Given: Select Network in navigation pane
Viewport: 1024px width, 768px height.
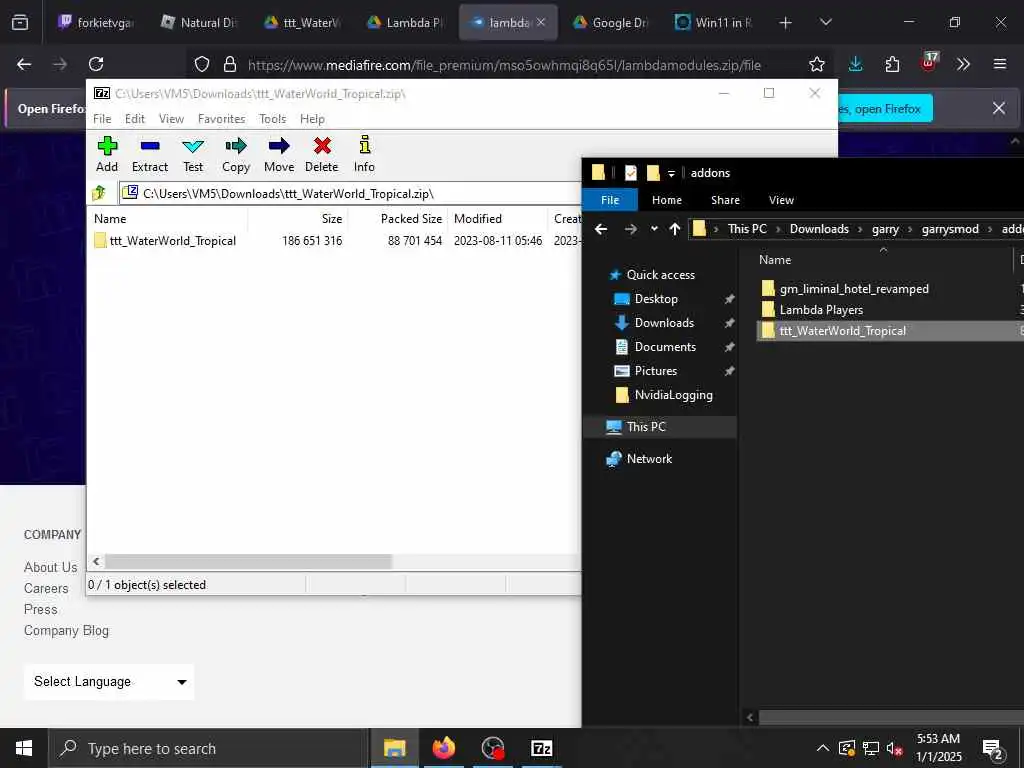Looking at the screenshot, I should click(x=648, y=458).
